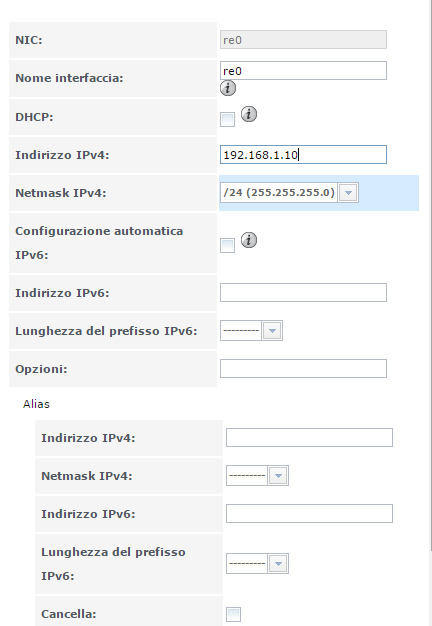Open the Alias Netmask IPv4 dropdown
Screen dimensions: 432x626
257,475
